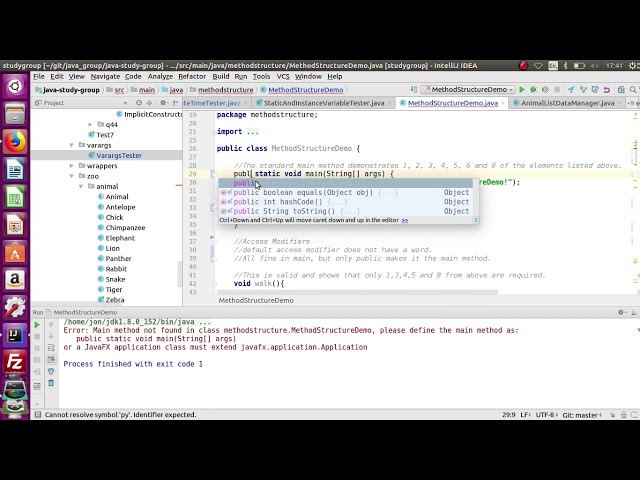Open the VCS menu
The width and height of the screenshot is (640, 480).
[283, 76]
